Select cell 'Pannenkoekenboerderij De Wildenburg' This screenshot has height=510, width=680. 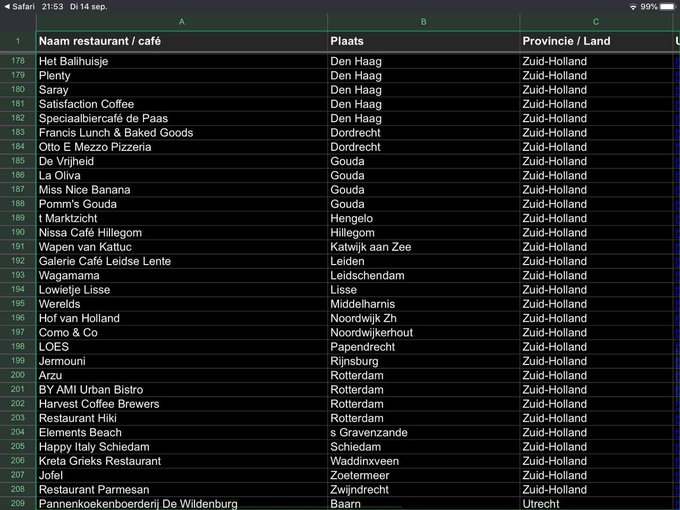[x=182, y=503]
